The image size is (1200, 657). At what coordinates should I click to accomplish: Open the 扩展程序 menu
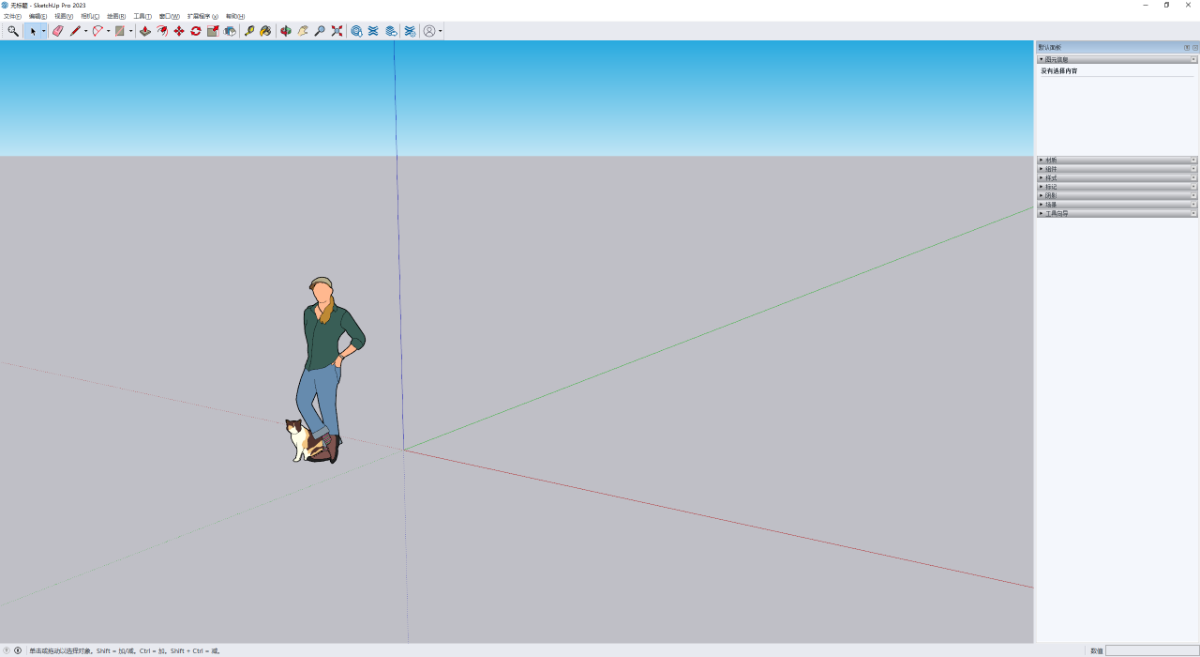pos(203,17)
